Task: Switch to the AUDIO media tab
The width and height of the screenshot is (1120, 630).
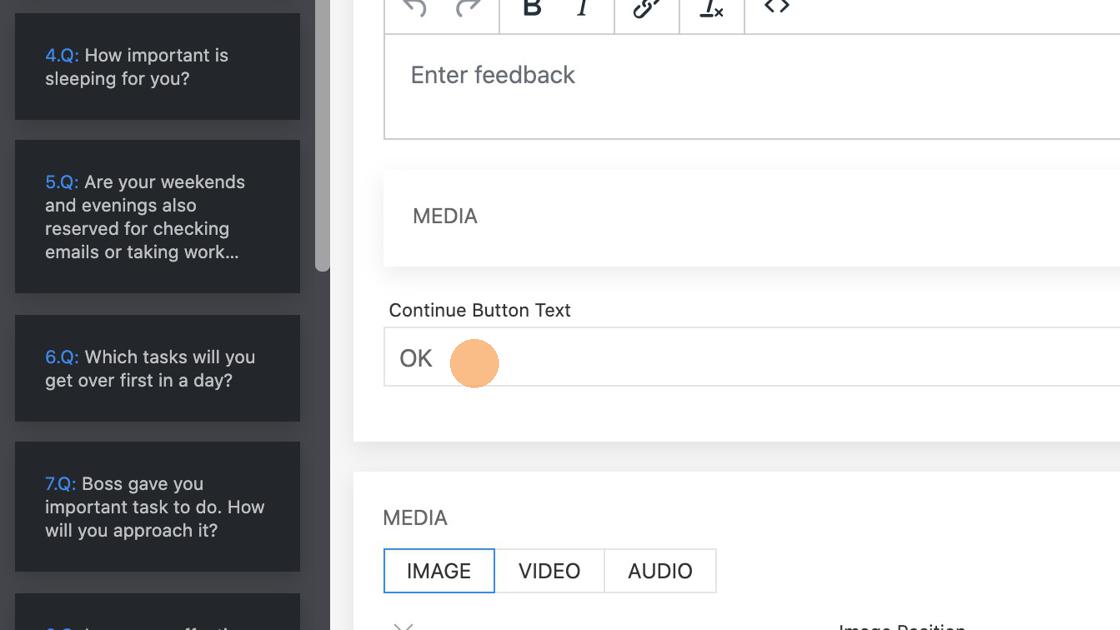Action: pos(660,570)
